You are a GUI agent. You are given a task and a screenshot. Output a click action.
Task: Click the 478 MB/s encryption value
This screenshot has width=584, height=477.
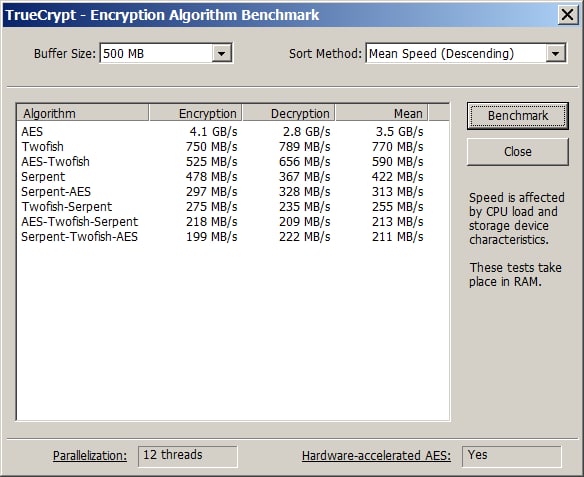click(x=212, y=177)
